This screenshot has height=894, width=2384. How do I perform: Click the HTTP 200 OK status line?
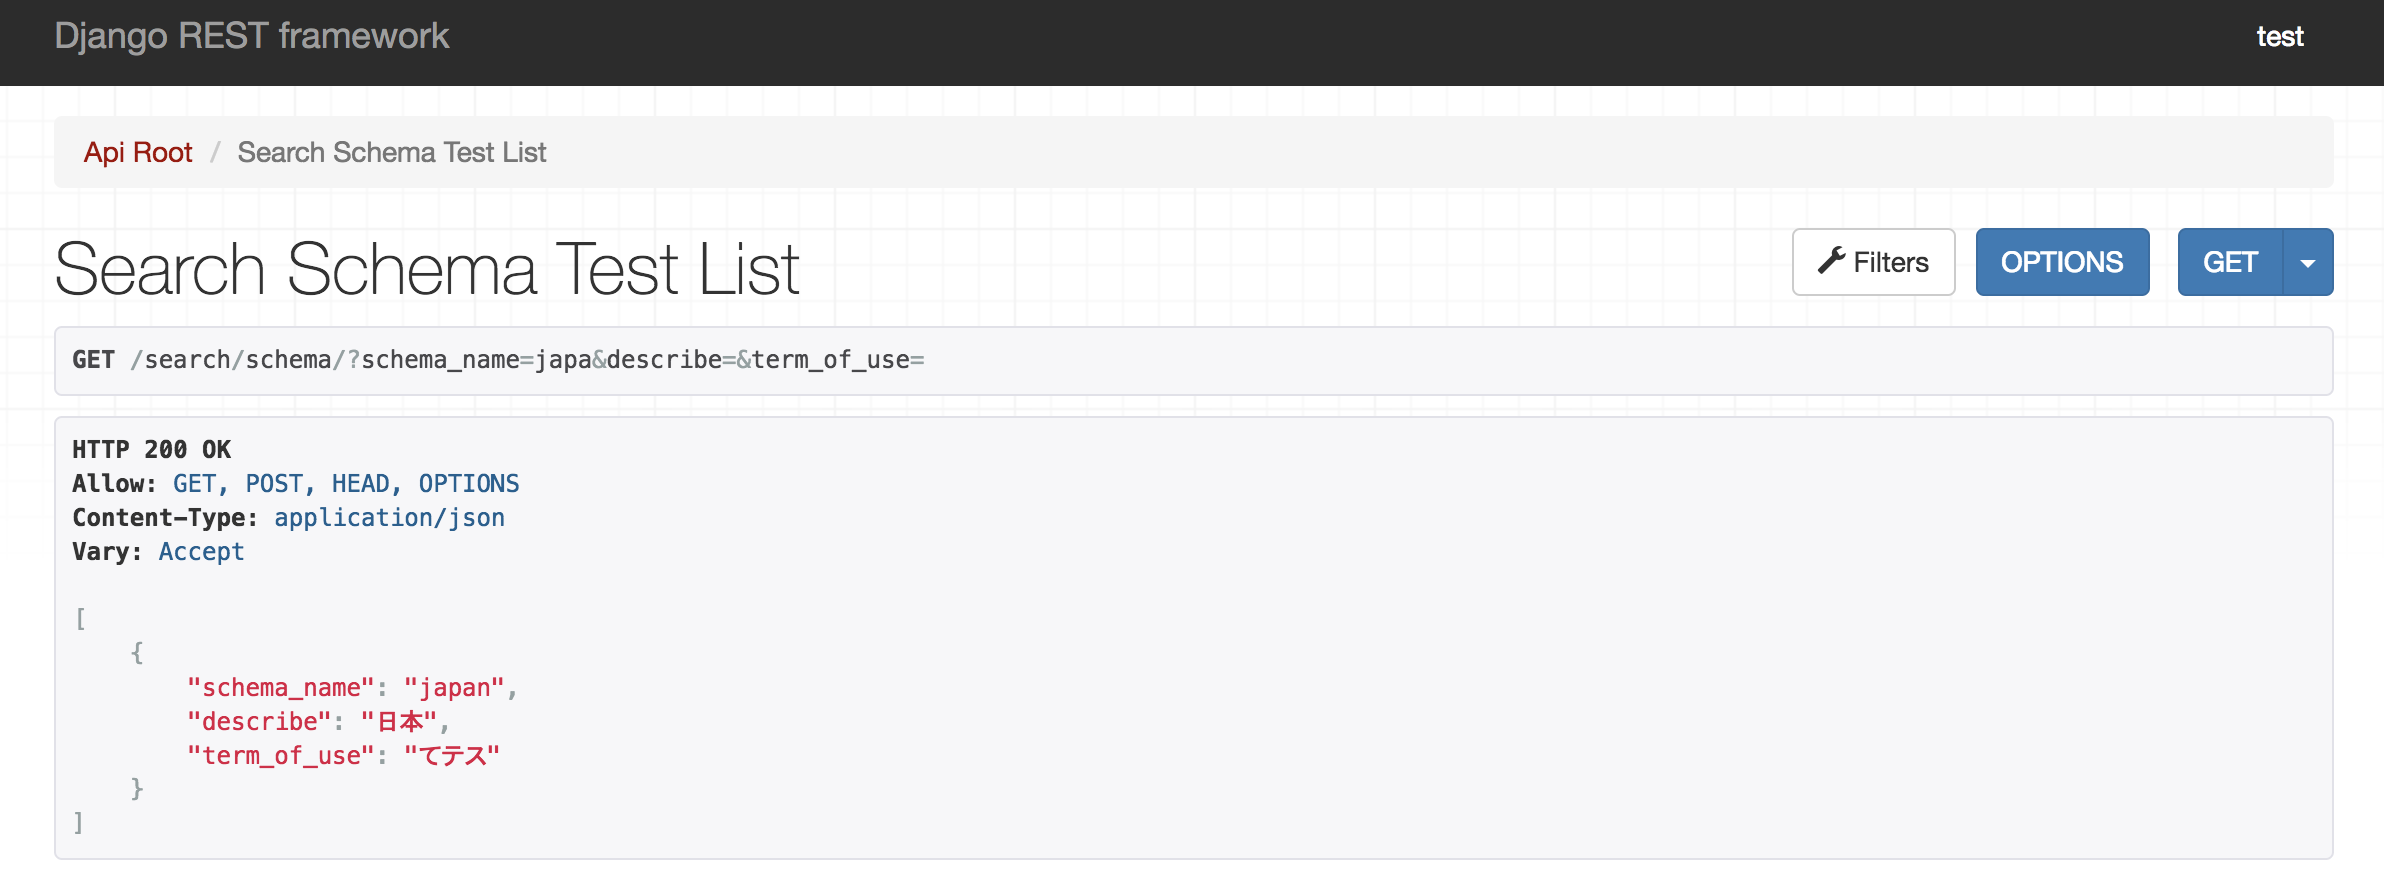tap(152, 449)
